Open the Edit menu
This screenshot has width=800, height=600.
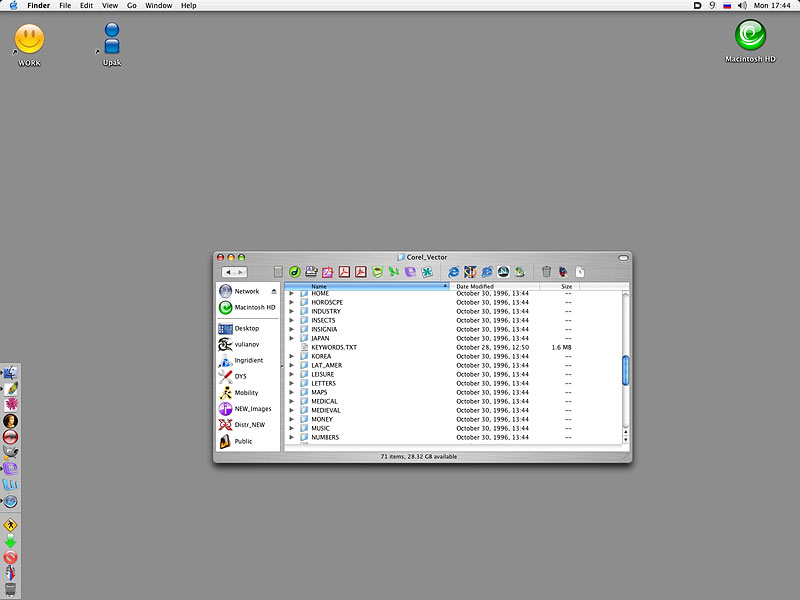pyautogui.click(x=86, y=6)
